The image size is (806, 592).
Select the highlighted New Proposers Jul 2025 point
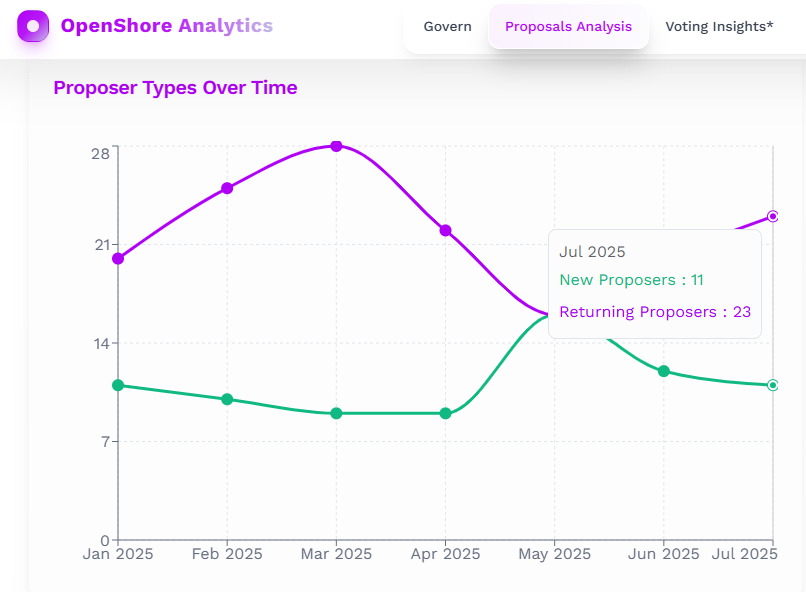tap(772, 385)
